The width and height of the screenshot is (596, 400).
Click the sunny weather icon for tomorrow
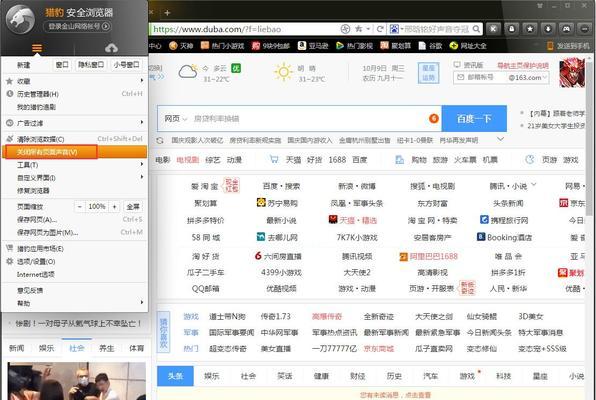[x=283, y=72]
